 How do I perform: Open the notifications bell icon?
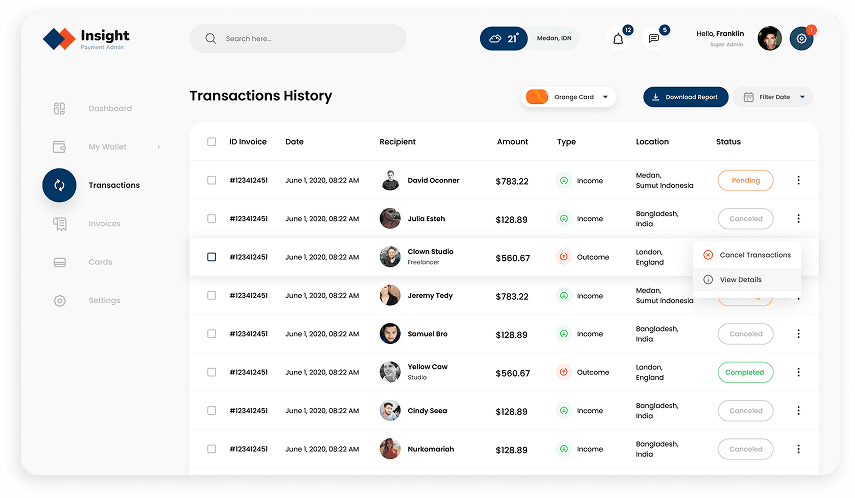click(x=618, y=39)
